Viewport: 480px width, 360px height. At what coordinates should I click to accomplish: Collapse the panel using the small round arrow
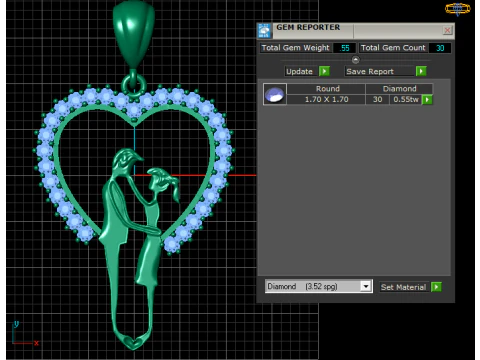tap(356, 60)
